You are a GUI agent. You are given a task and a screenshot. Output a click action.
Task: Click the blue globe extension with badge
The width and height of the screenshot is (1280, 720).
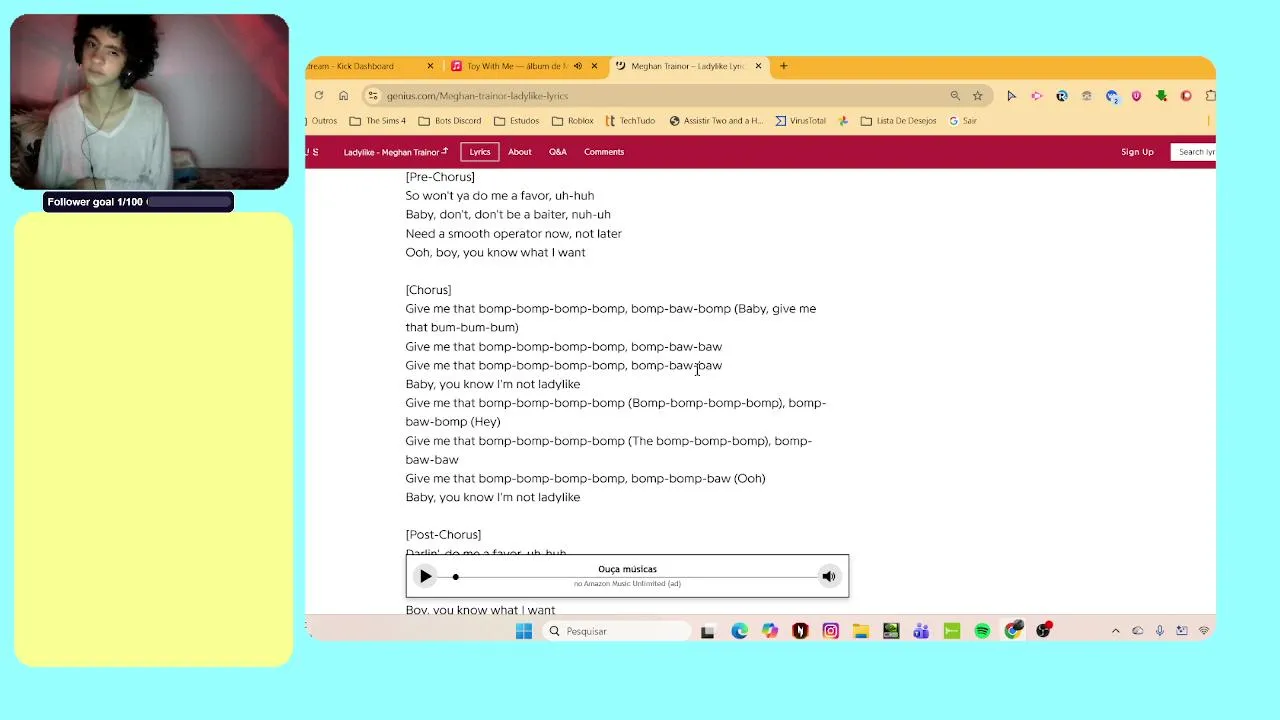click(1112, 96)
